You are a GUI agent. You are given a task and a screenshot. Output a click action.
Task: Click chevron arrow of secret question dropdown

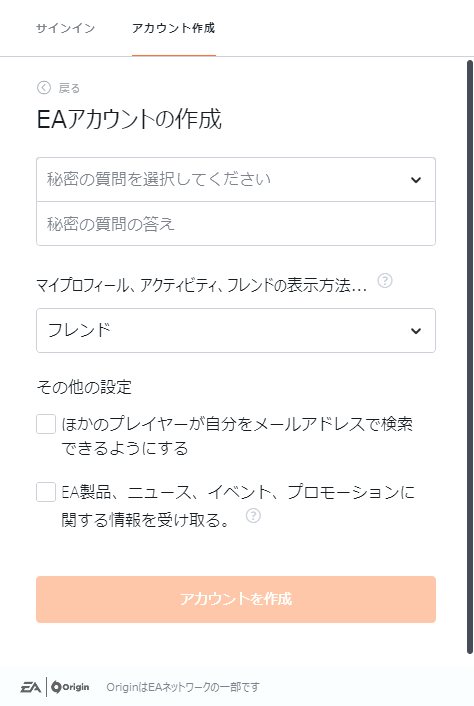pyautogui.click(x=416, y=180)
